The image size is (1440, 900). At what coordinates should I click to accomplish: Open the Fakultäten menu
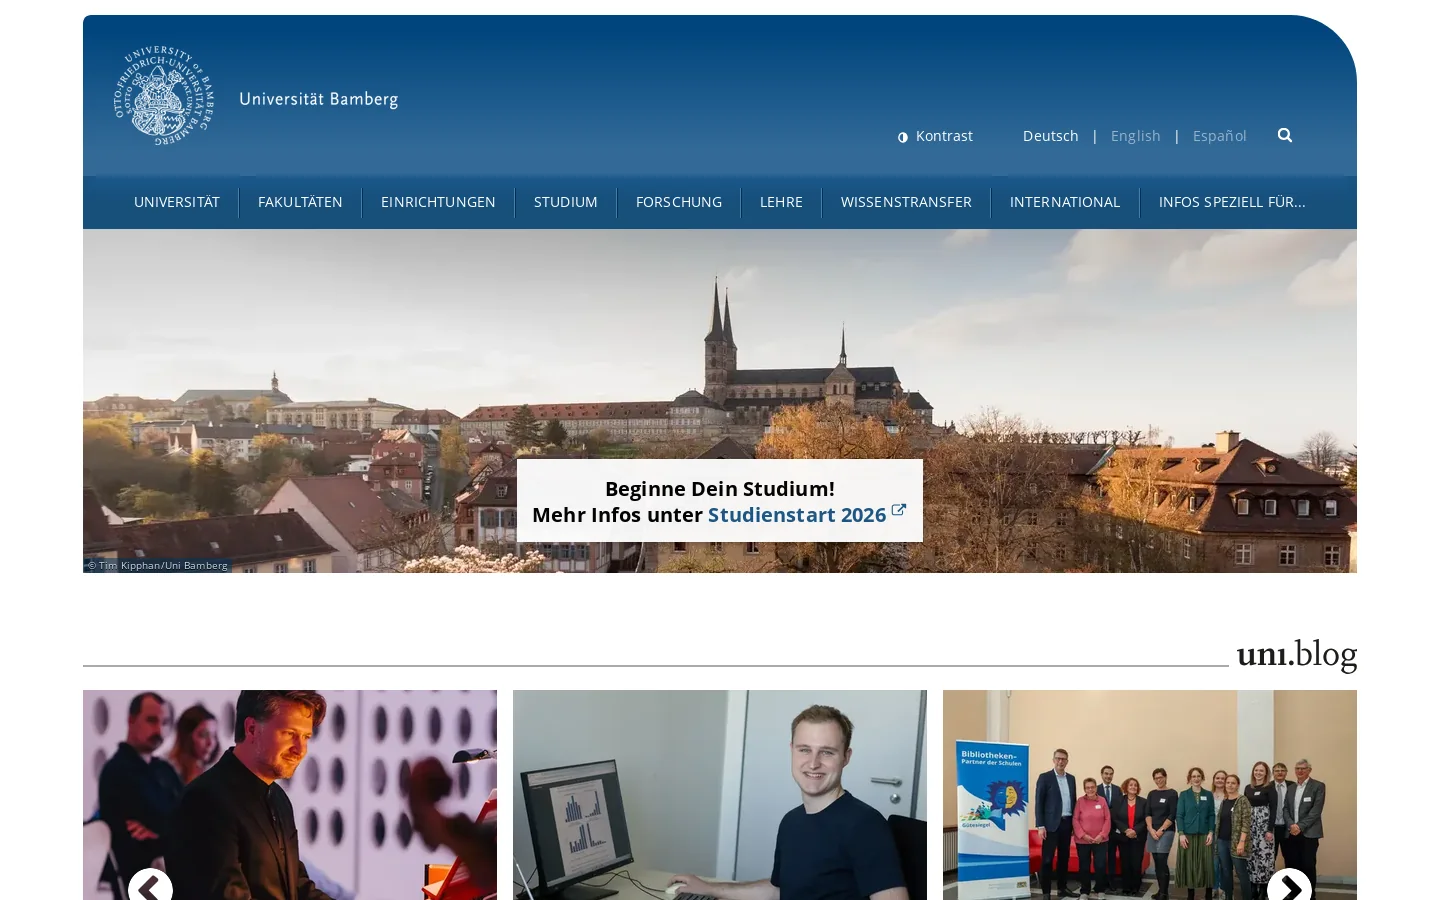pyautogui.click(x=300, y=202)
